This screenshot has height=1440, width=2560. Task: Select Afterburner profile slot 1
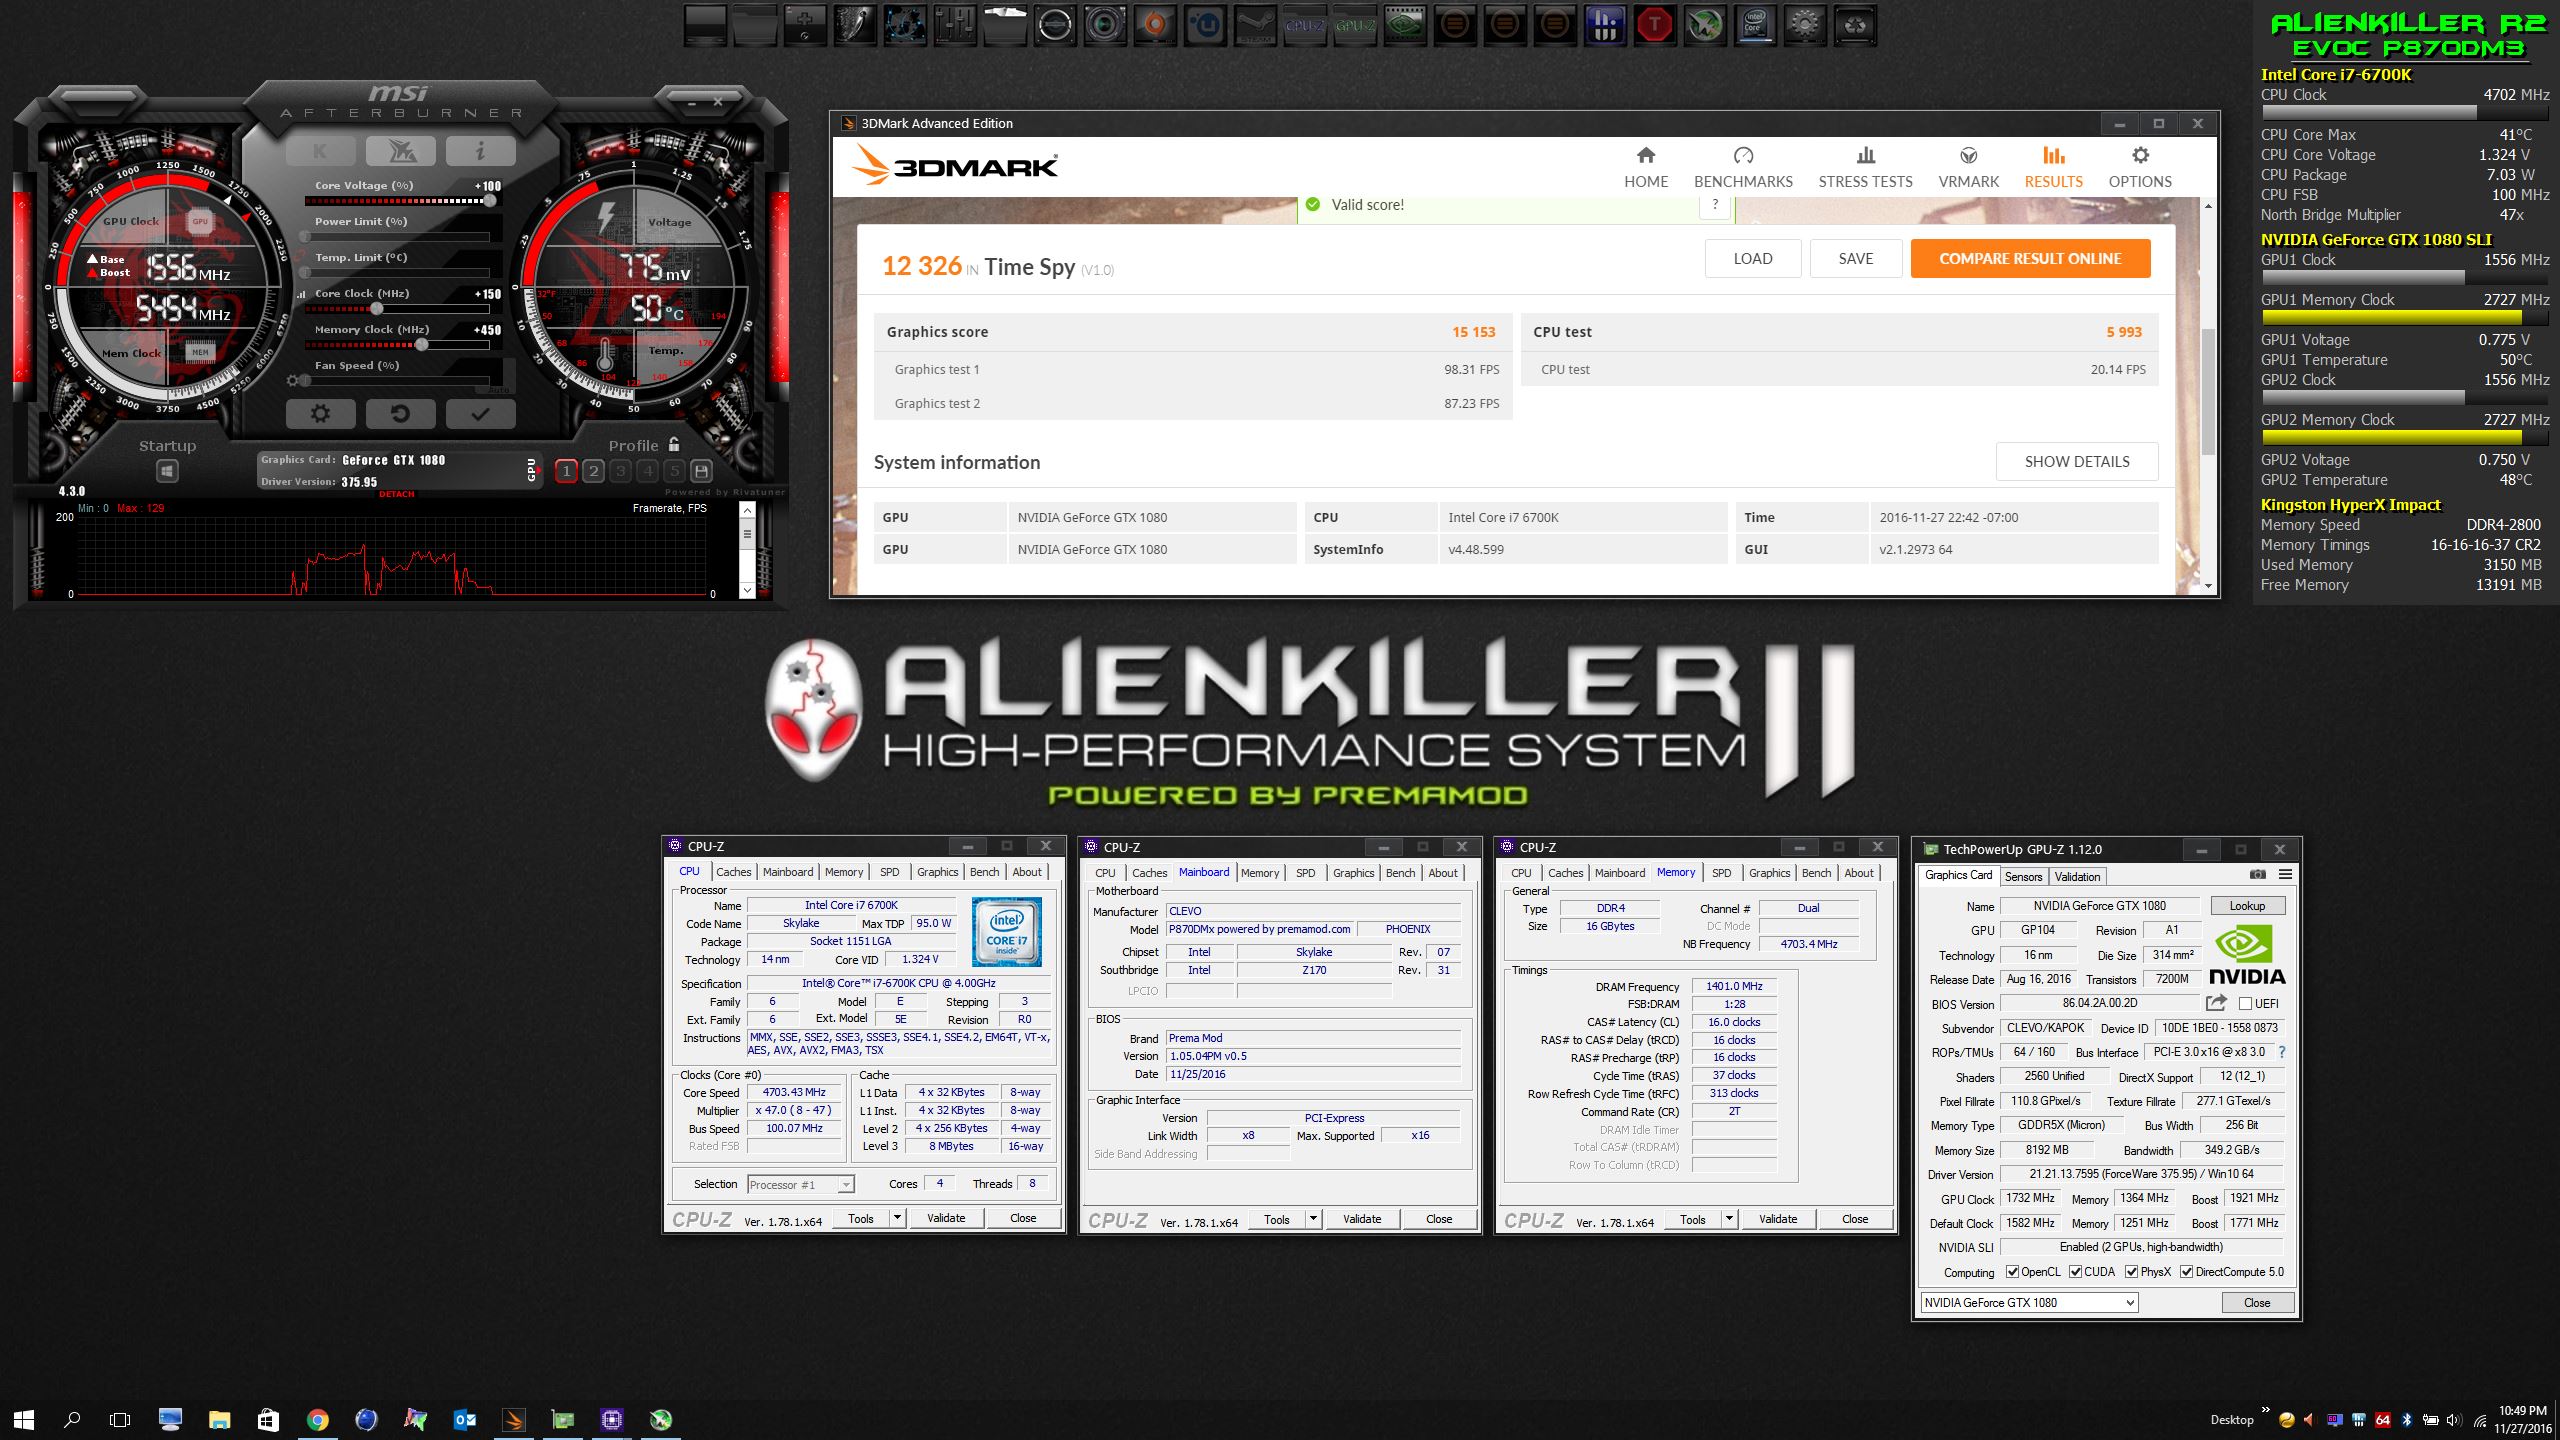click(566, 471)
